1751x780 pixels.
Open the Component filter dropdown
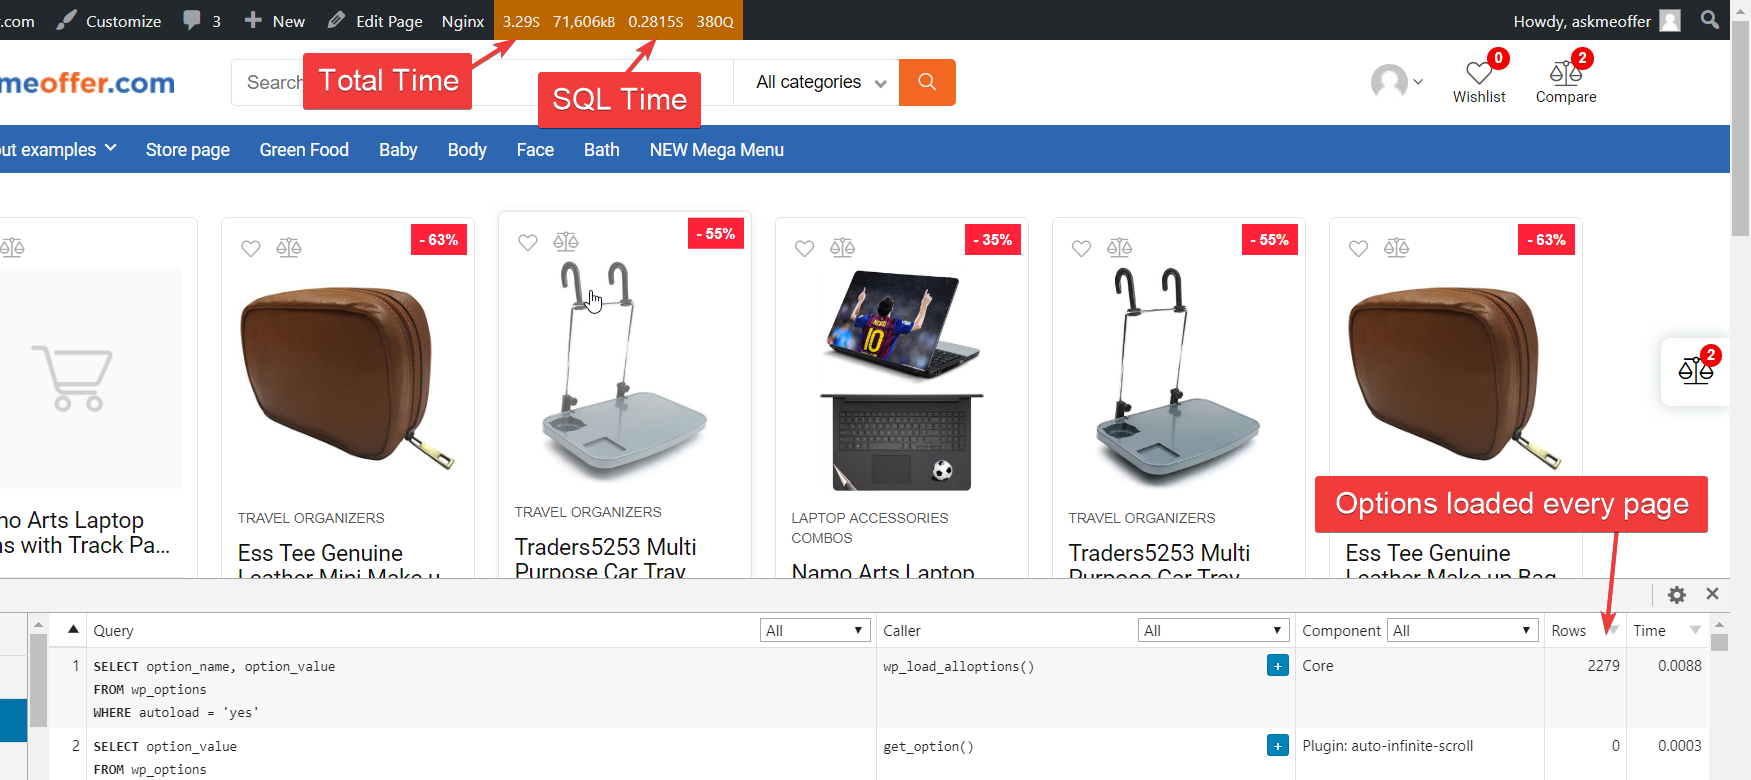1462,630
